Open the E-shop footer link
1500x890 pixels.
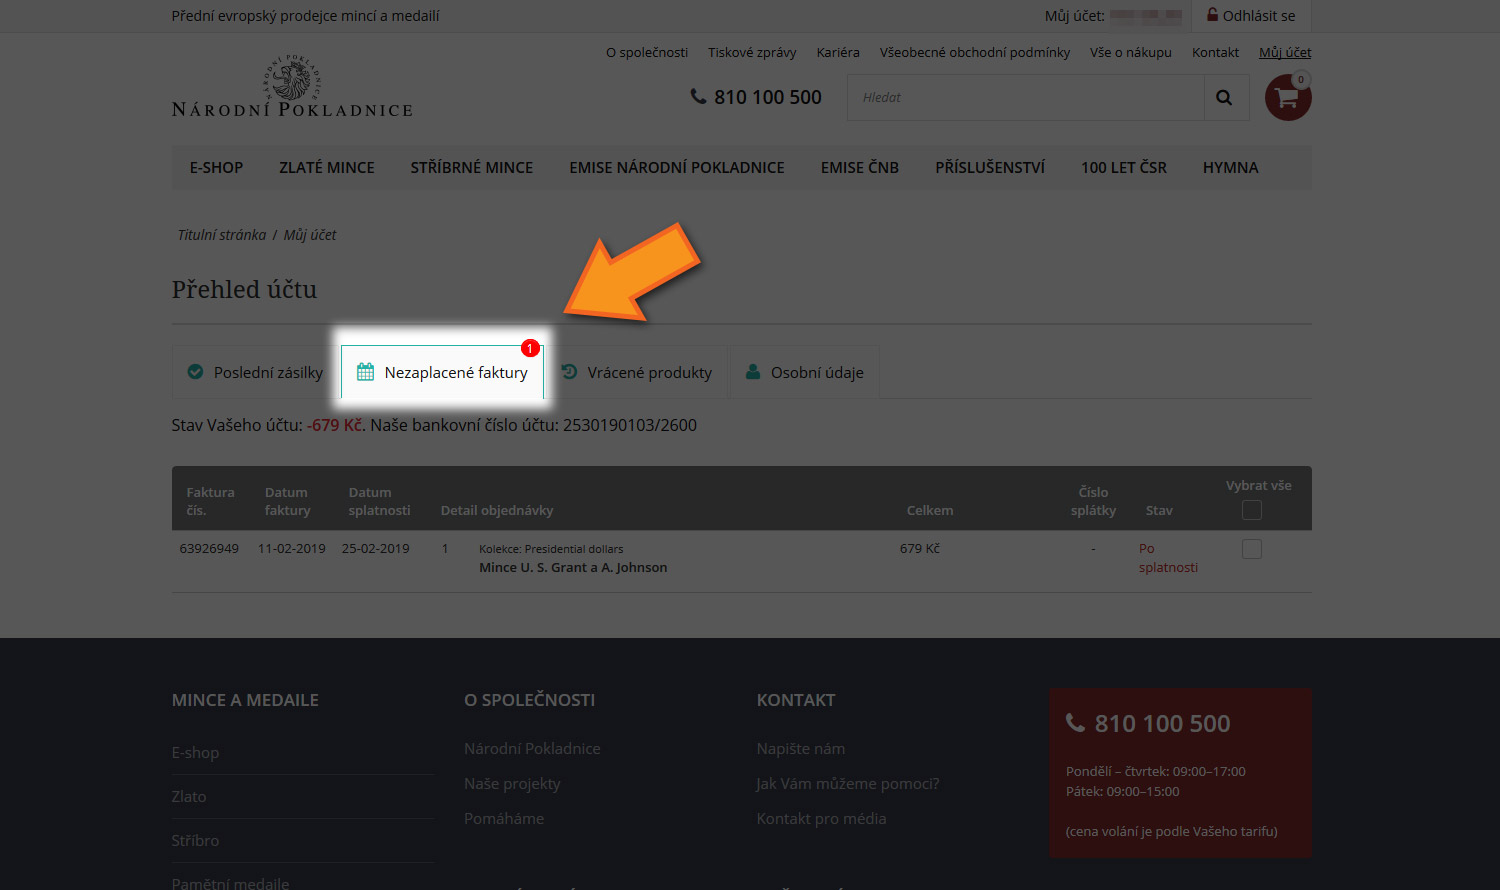(x=195, y=753)
